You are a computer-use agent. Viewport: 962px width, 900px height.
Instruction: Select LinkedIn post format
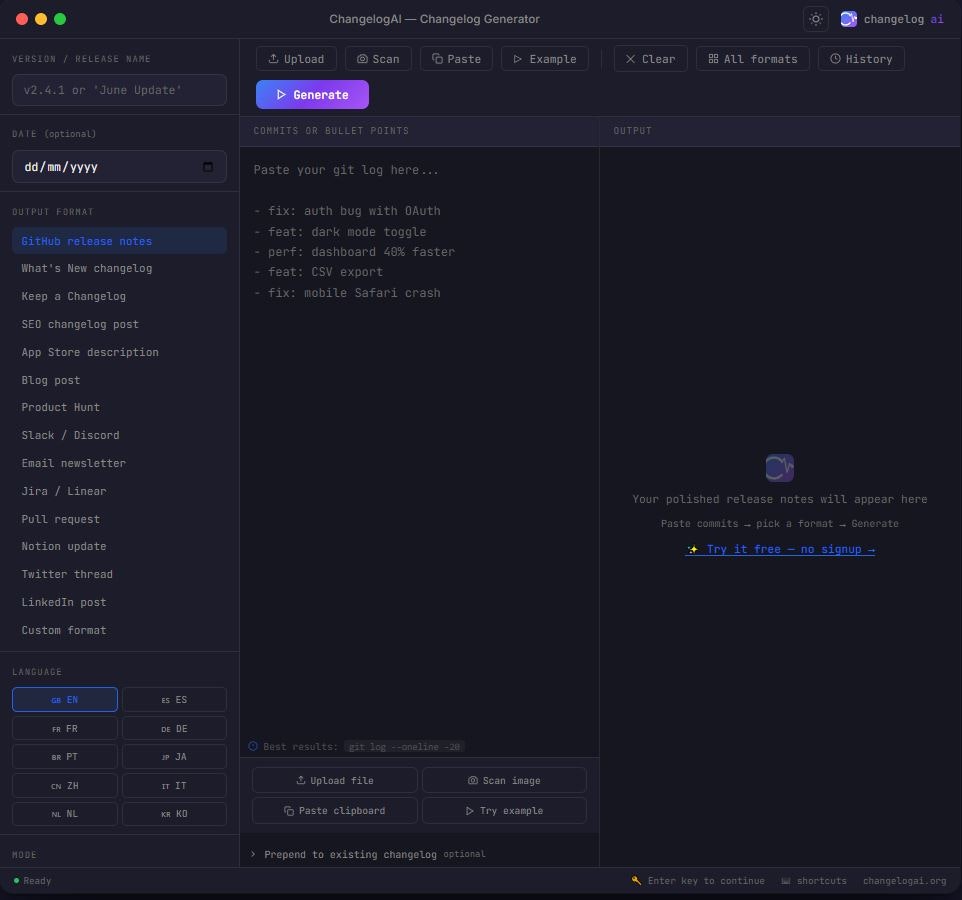point(119,602)
